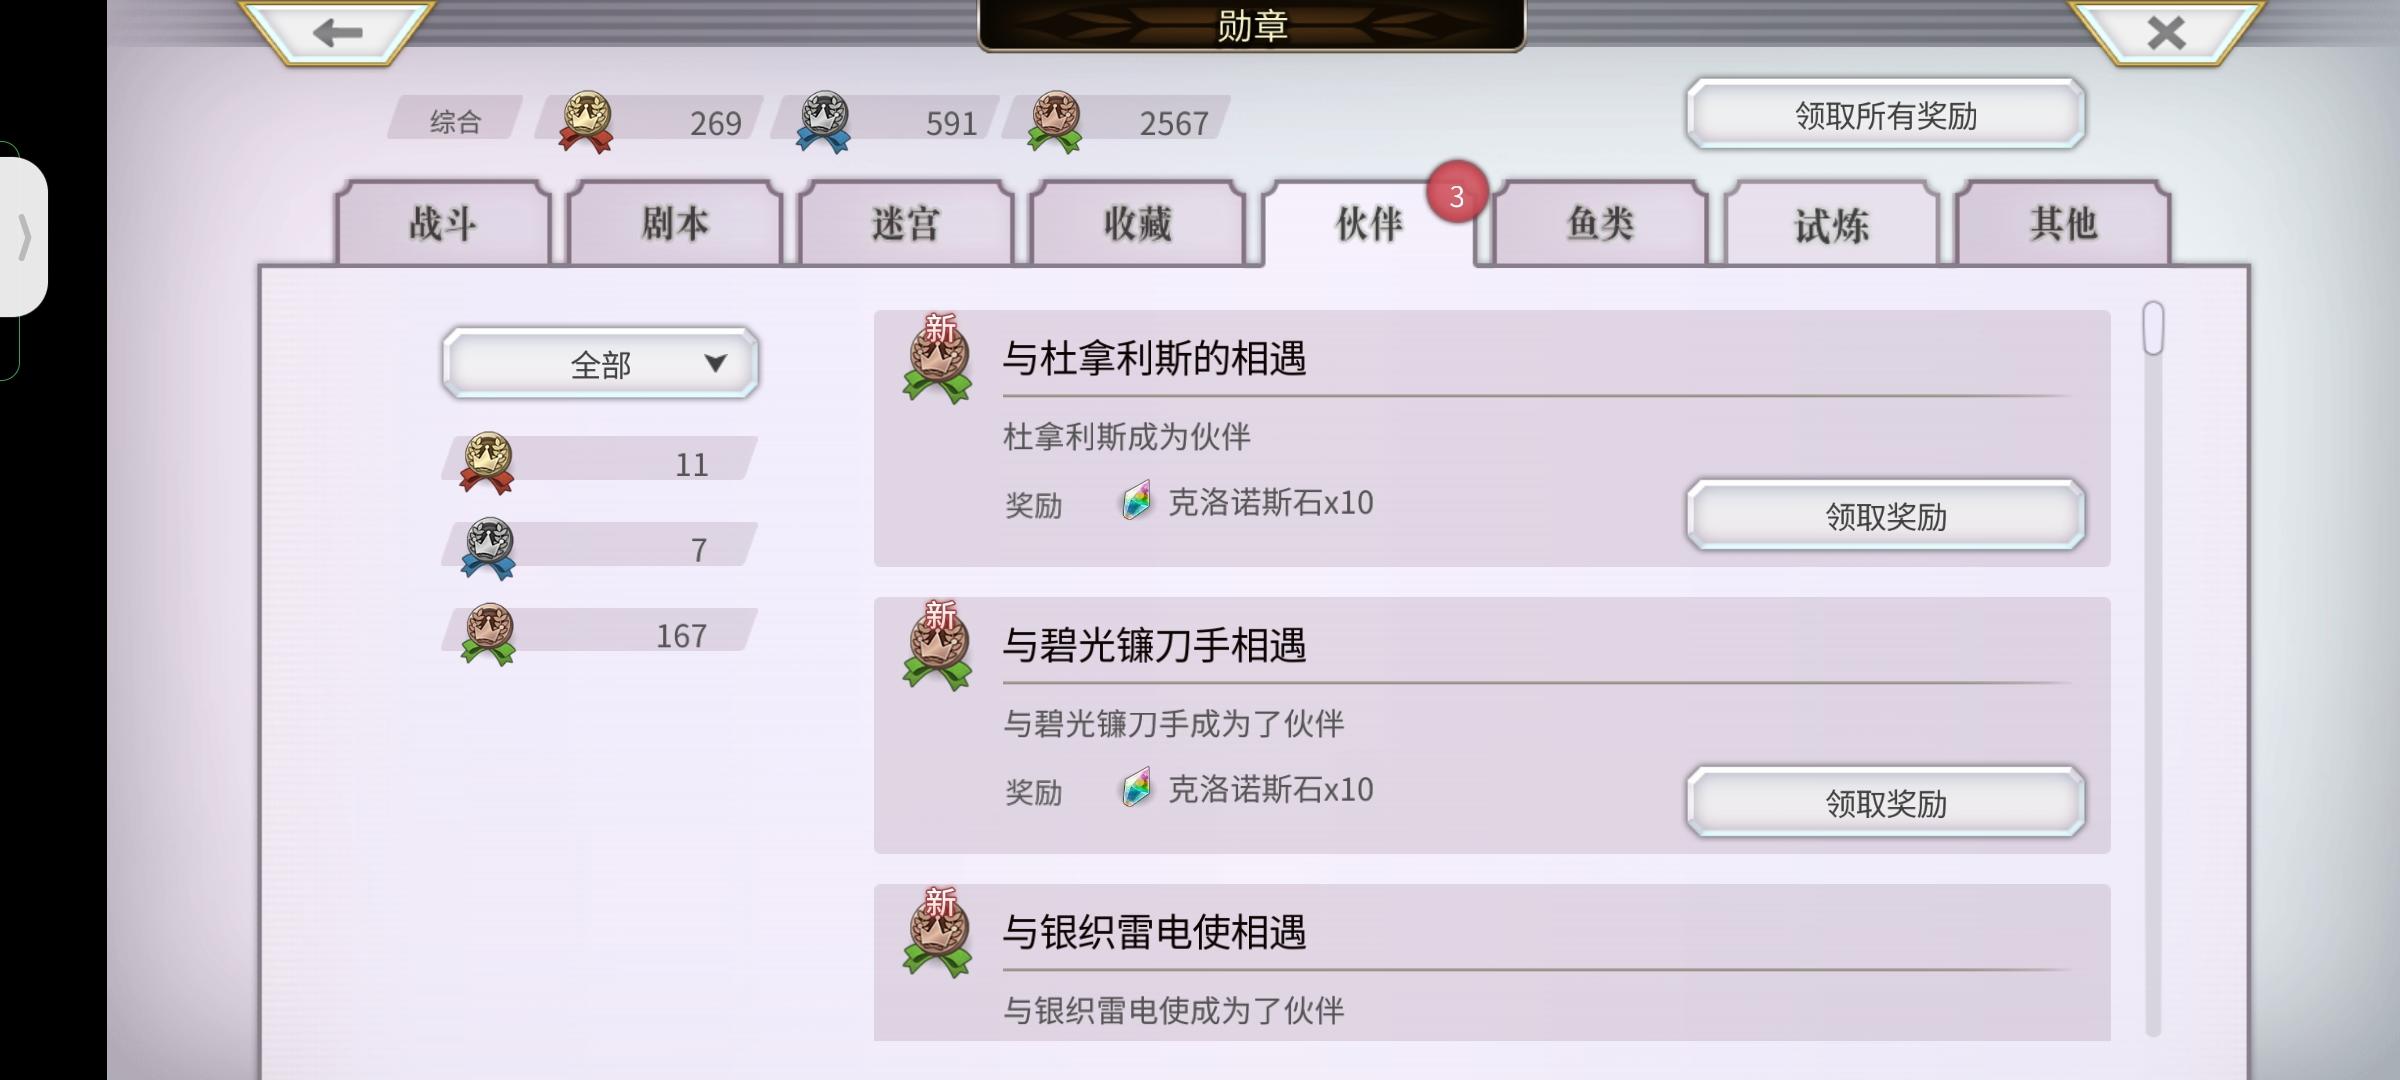2400x1080 pixels.
Task: Click the bronze medal filter showing 167
Action: point(600,634)
